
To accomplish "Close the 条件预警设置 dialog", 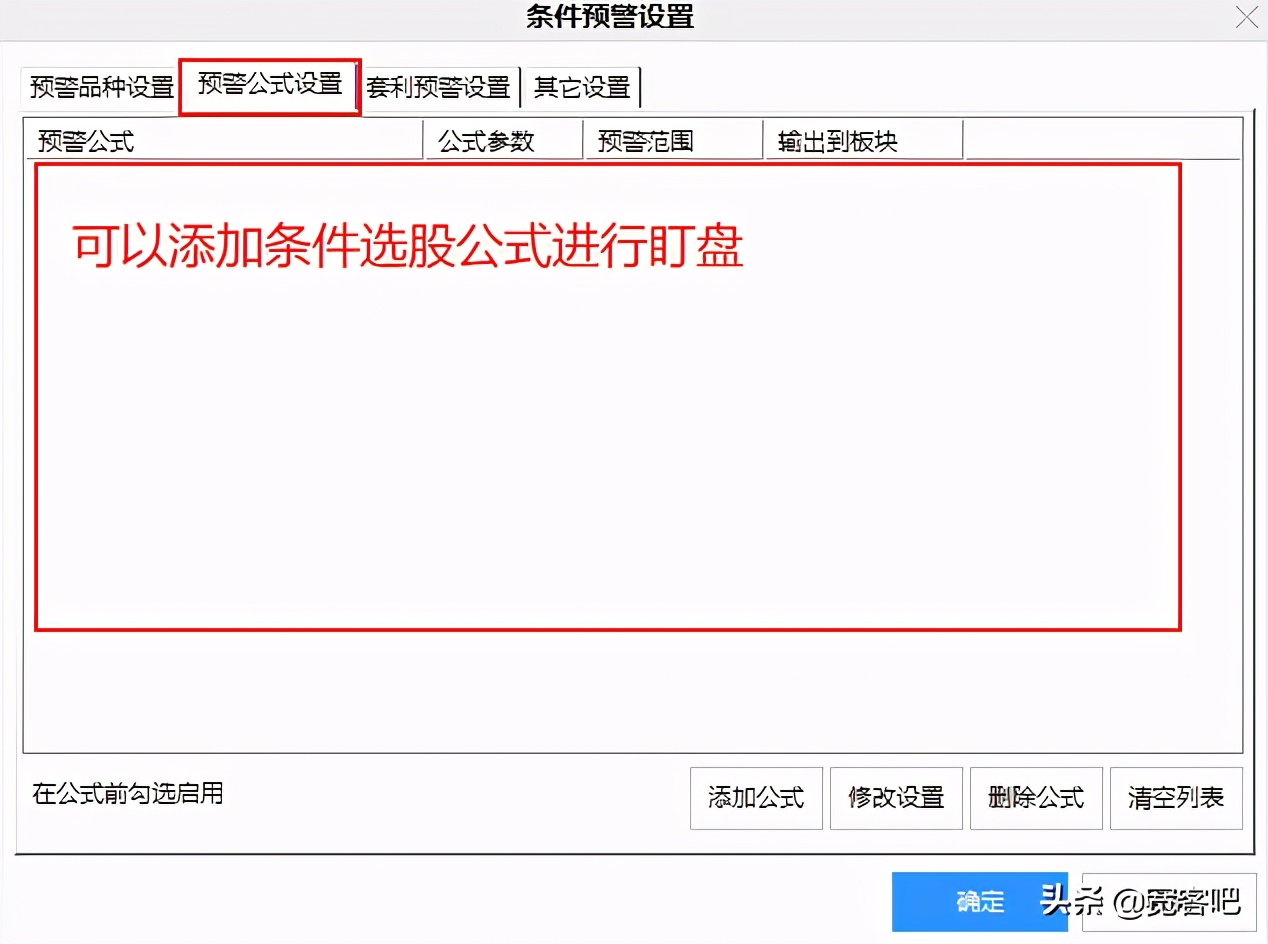I will pos(1246,18).
